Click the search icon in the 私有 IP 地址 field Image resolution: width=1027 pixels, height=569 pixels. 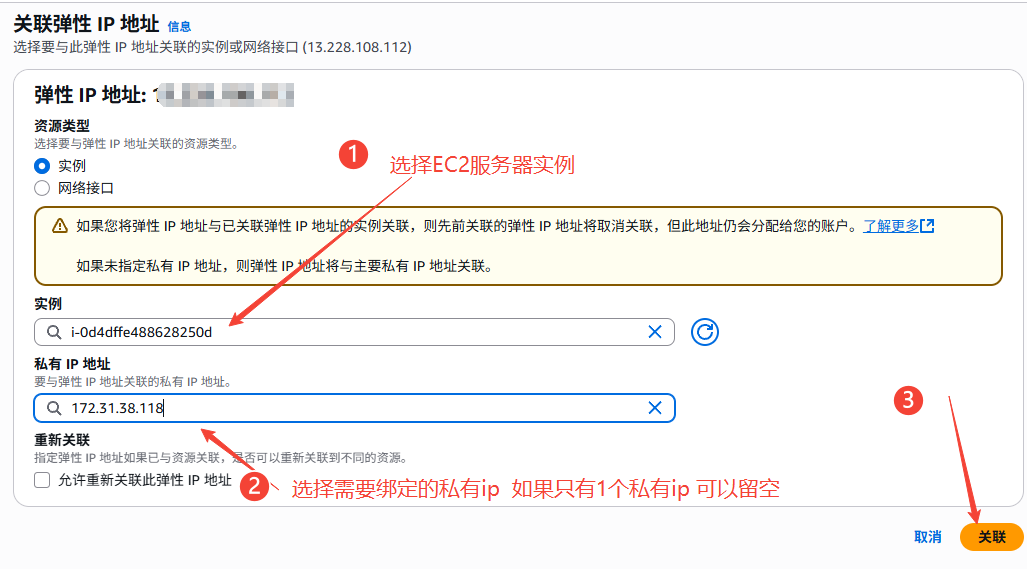pos(53,408)
